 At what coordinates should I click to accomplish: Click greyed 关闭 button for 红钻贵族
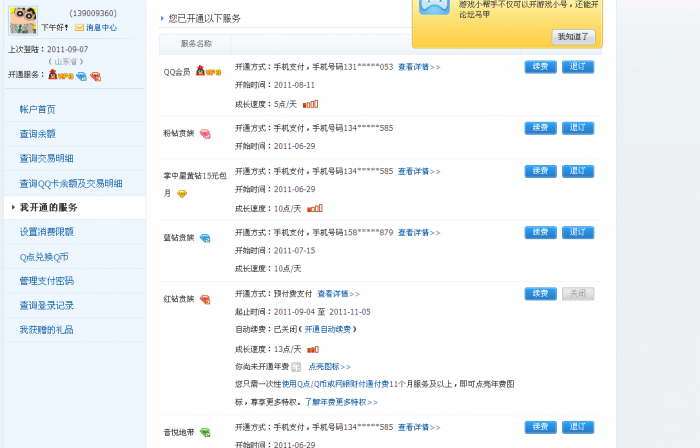[x=578, y=294]
